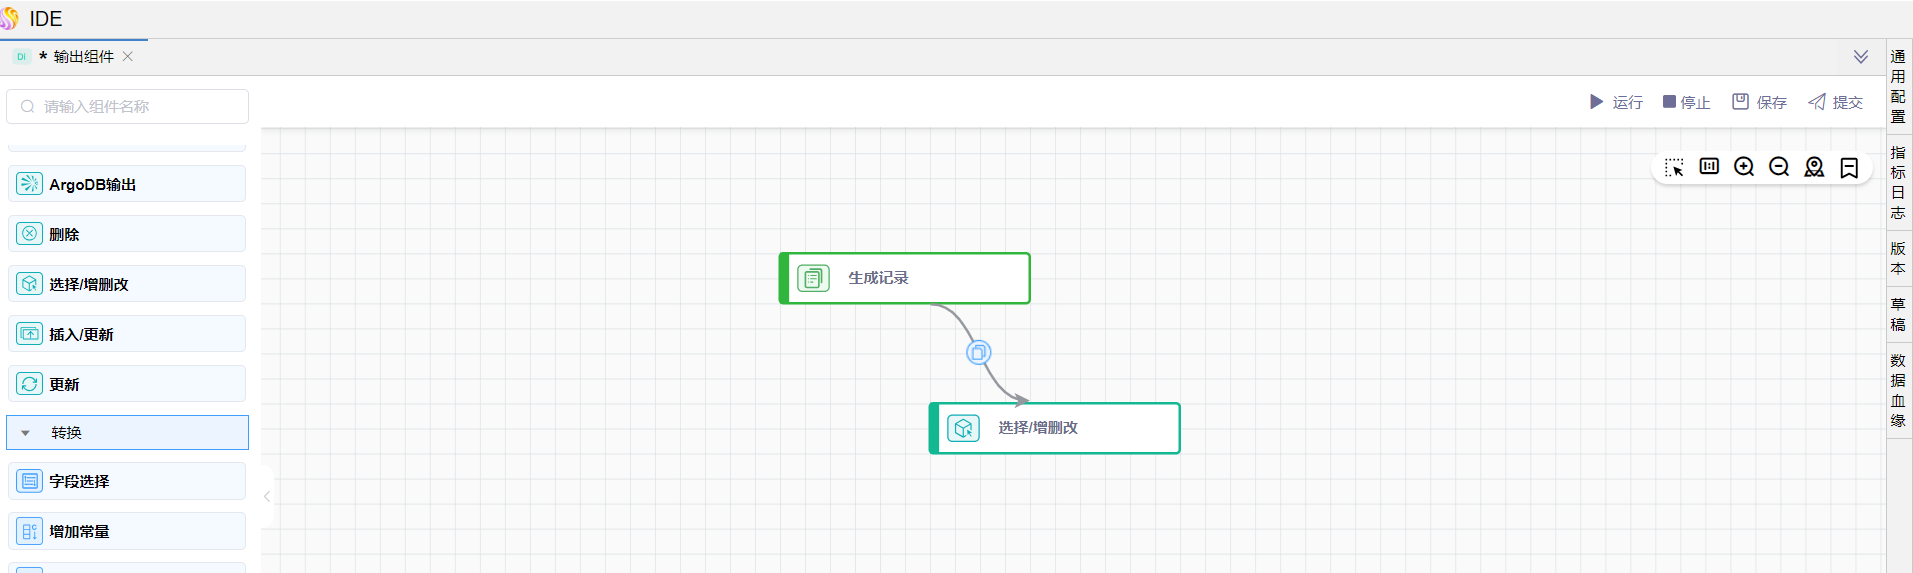Screen dimensions: 1913x573
Task: Click the 生成记录 node's green document icon
Action: 813,278
